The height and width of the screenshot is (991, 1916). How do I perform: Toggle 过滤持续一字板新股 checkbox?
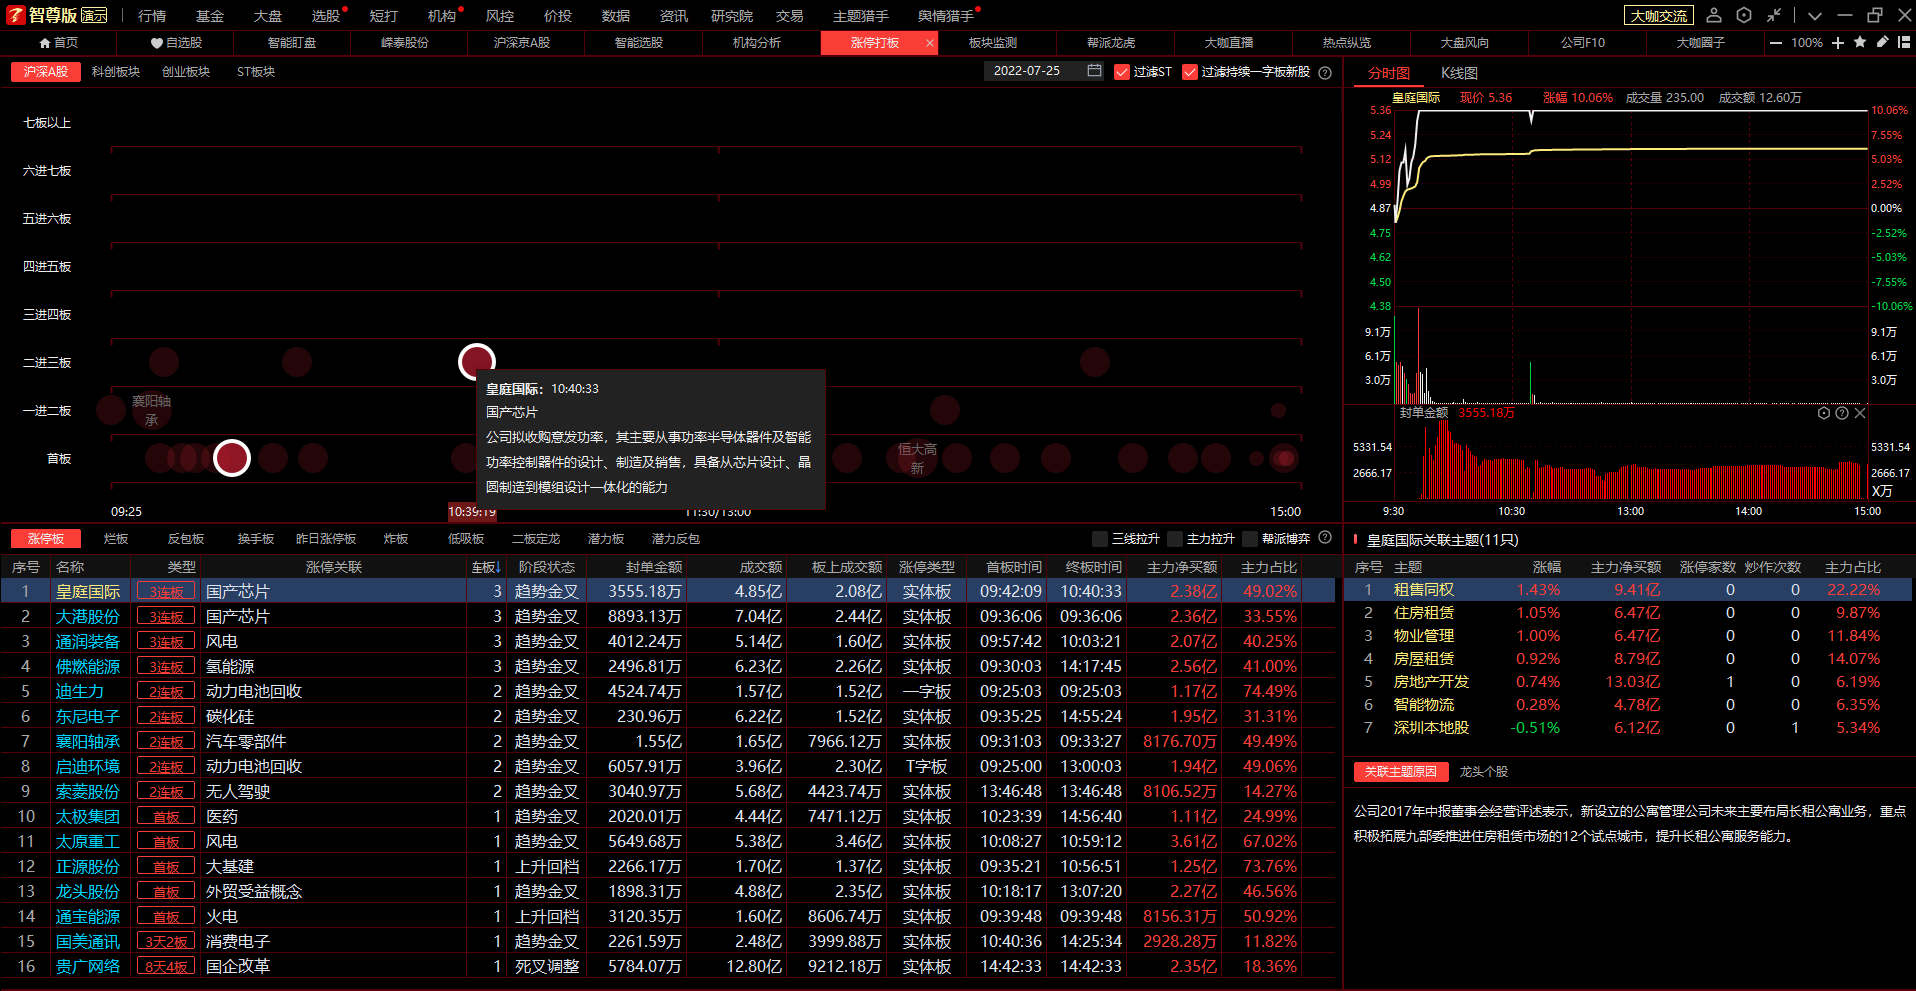pos(1190,72)
